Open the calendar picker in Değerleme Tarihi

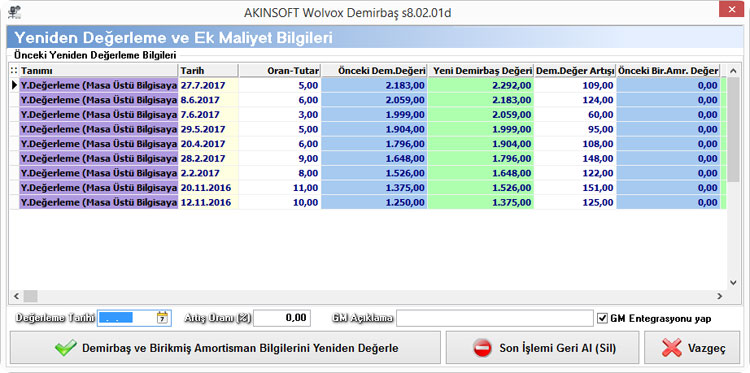(162, 318)
